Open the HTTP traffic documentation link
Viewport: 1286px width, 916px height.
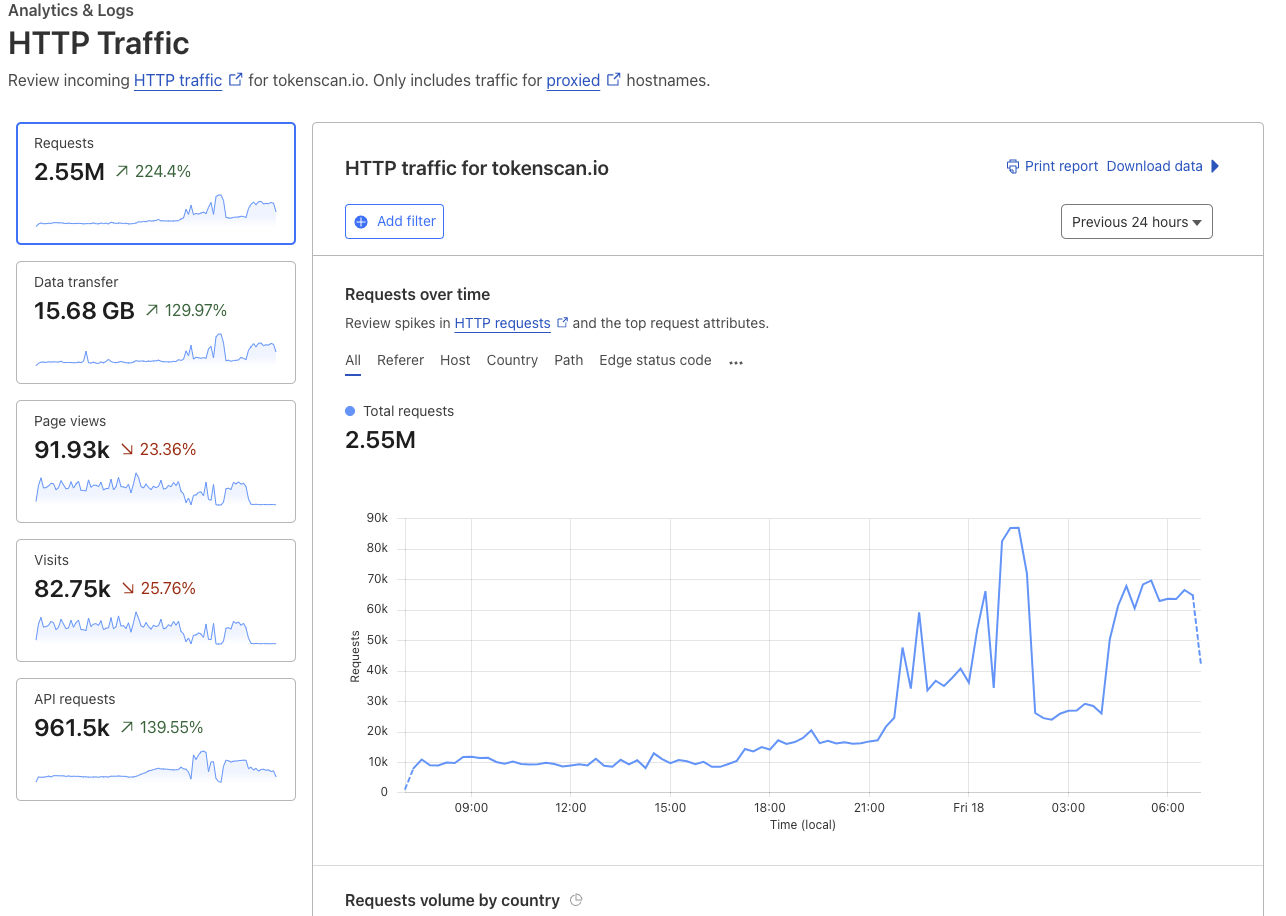(178, 80)
